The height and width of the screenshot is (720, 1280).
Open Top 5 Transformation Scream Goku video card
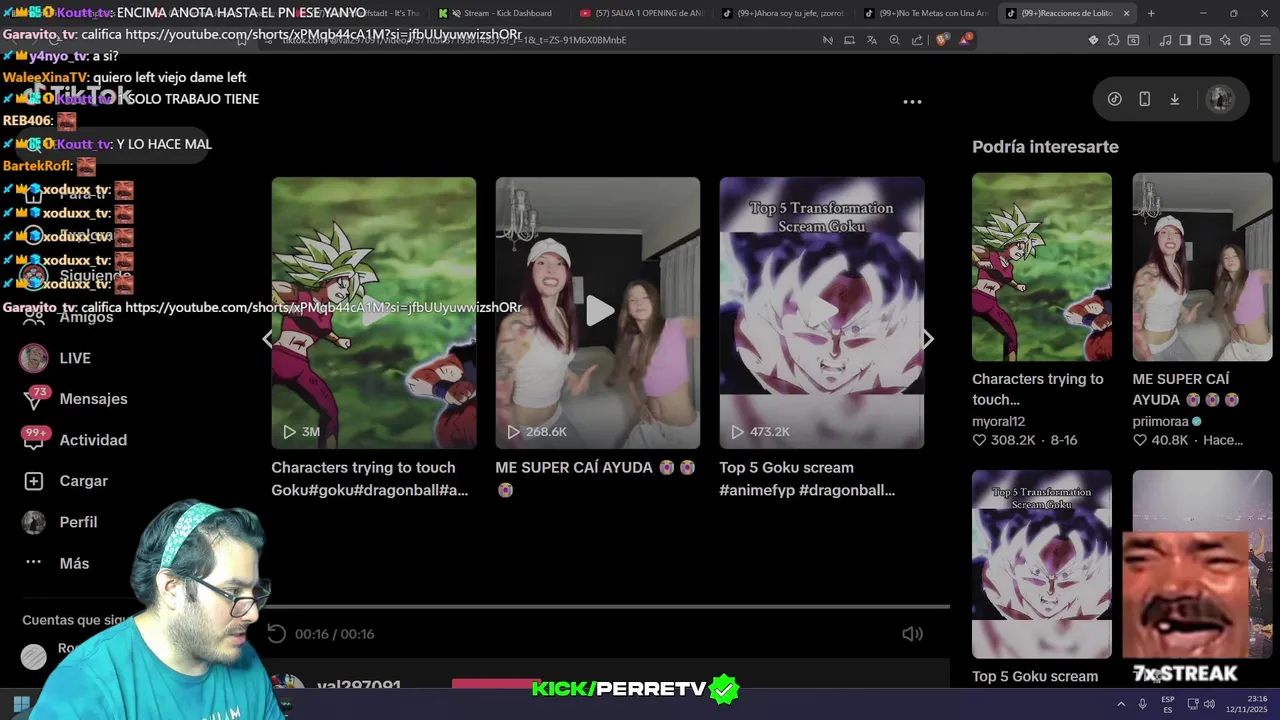(x=822, y=312)
